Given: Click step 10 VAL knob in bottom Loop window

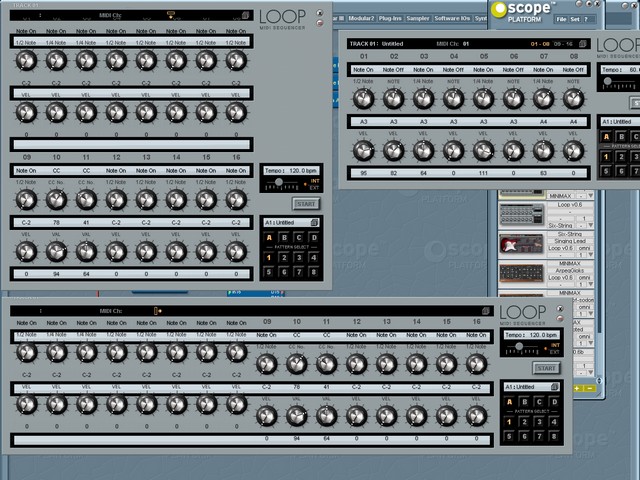Looking at the screenshot, I should pos(297,416).
